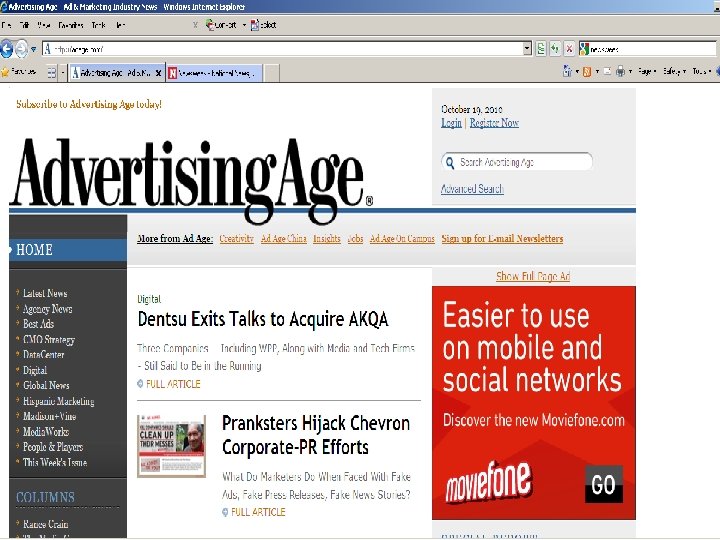Open Agency News in the sidebar
720x540 pixels.
coord(47,309)
